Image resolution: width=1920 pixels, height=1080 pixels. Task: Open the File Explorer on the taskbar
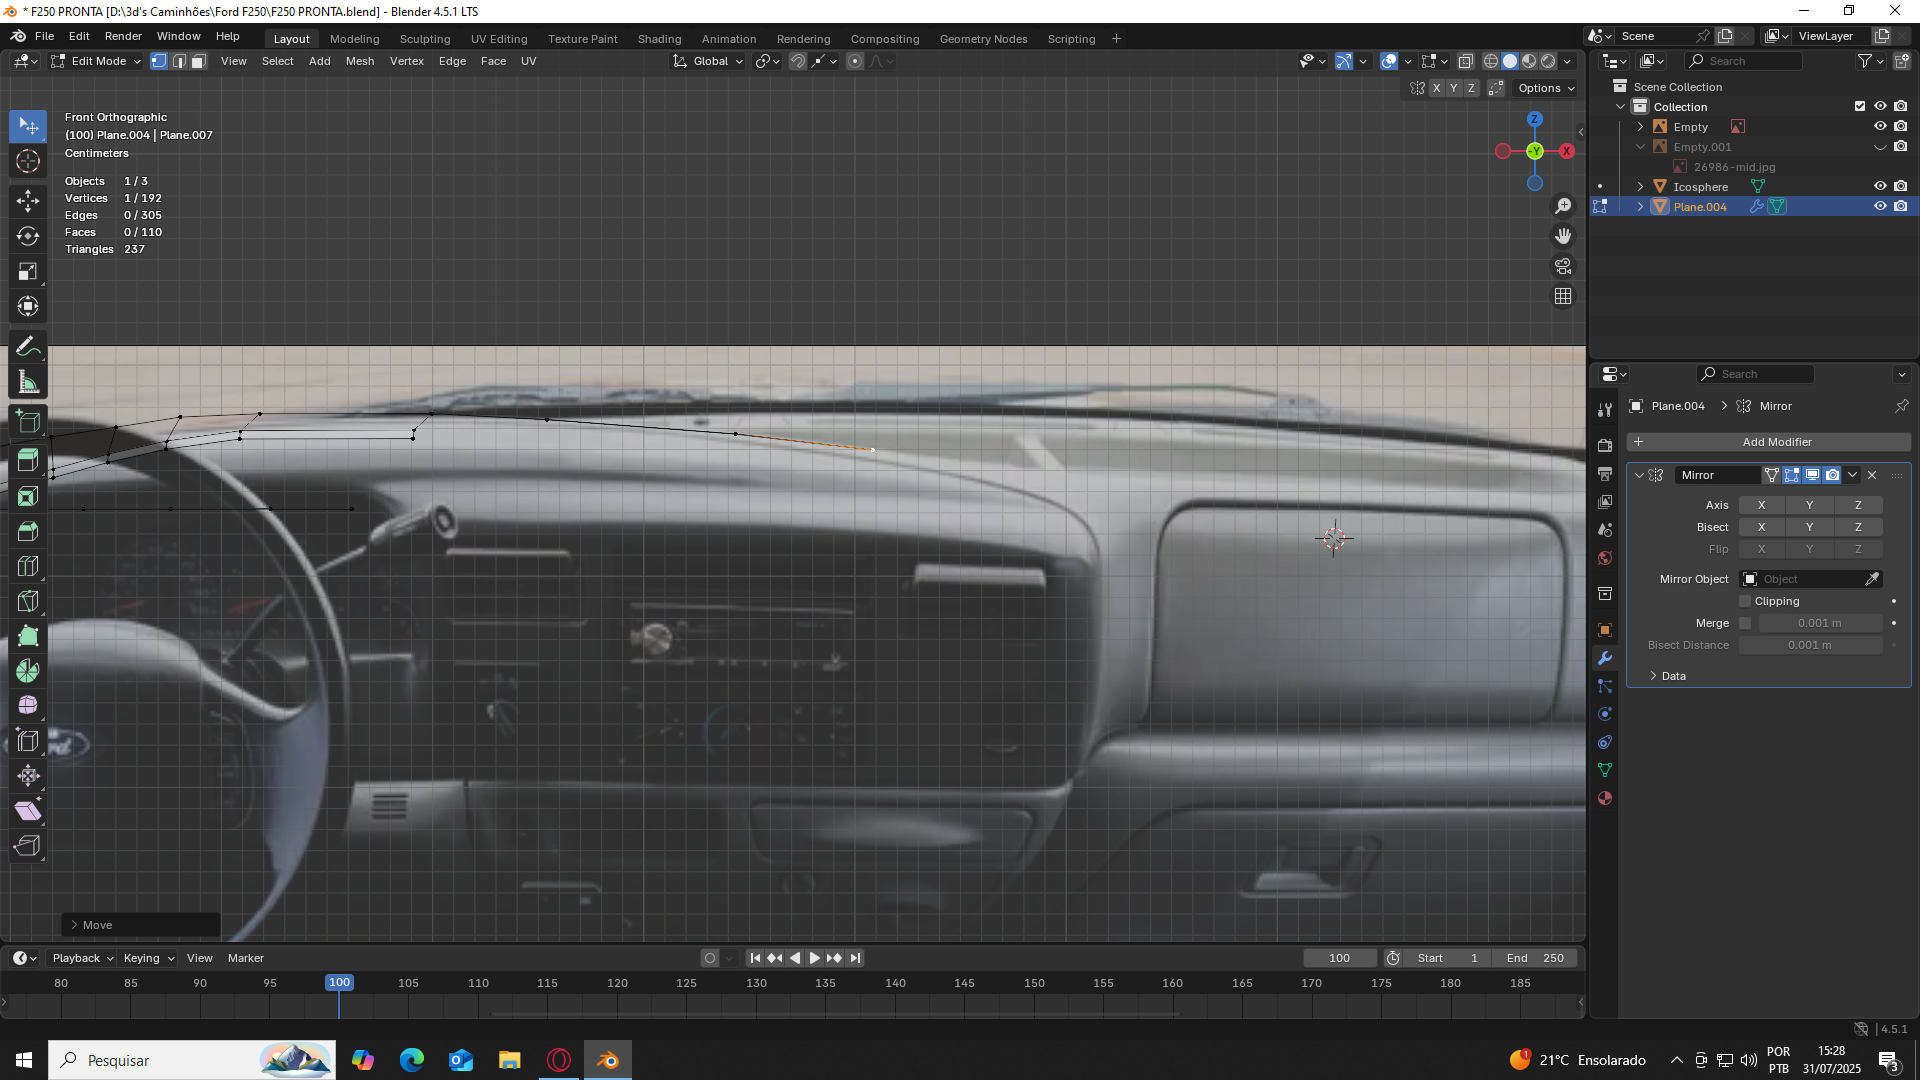[x=509, y=1060]
